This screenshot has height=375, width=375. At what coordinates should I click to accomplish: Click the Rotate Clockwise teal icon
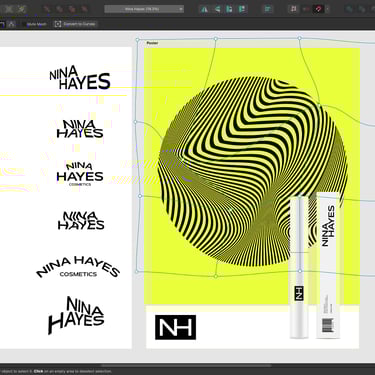click(242, 9)
